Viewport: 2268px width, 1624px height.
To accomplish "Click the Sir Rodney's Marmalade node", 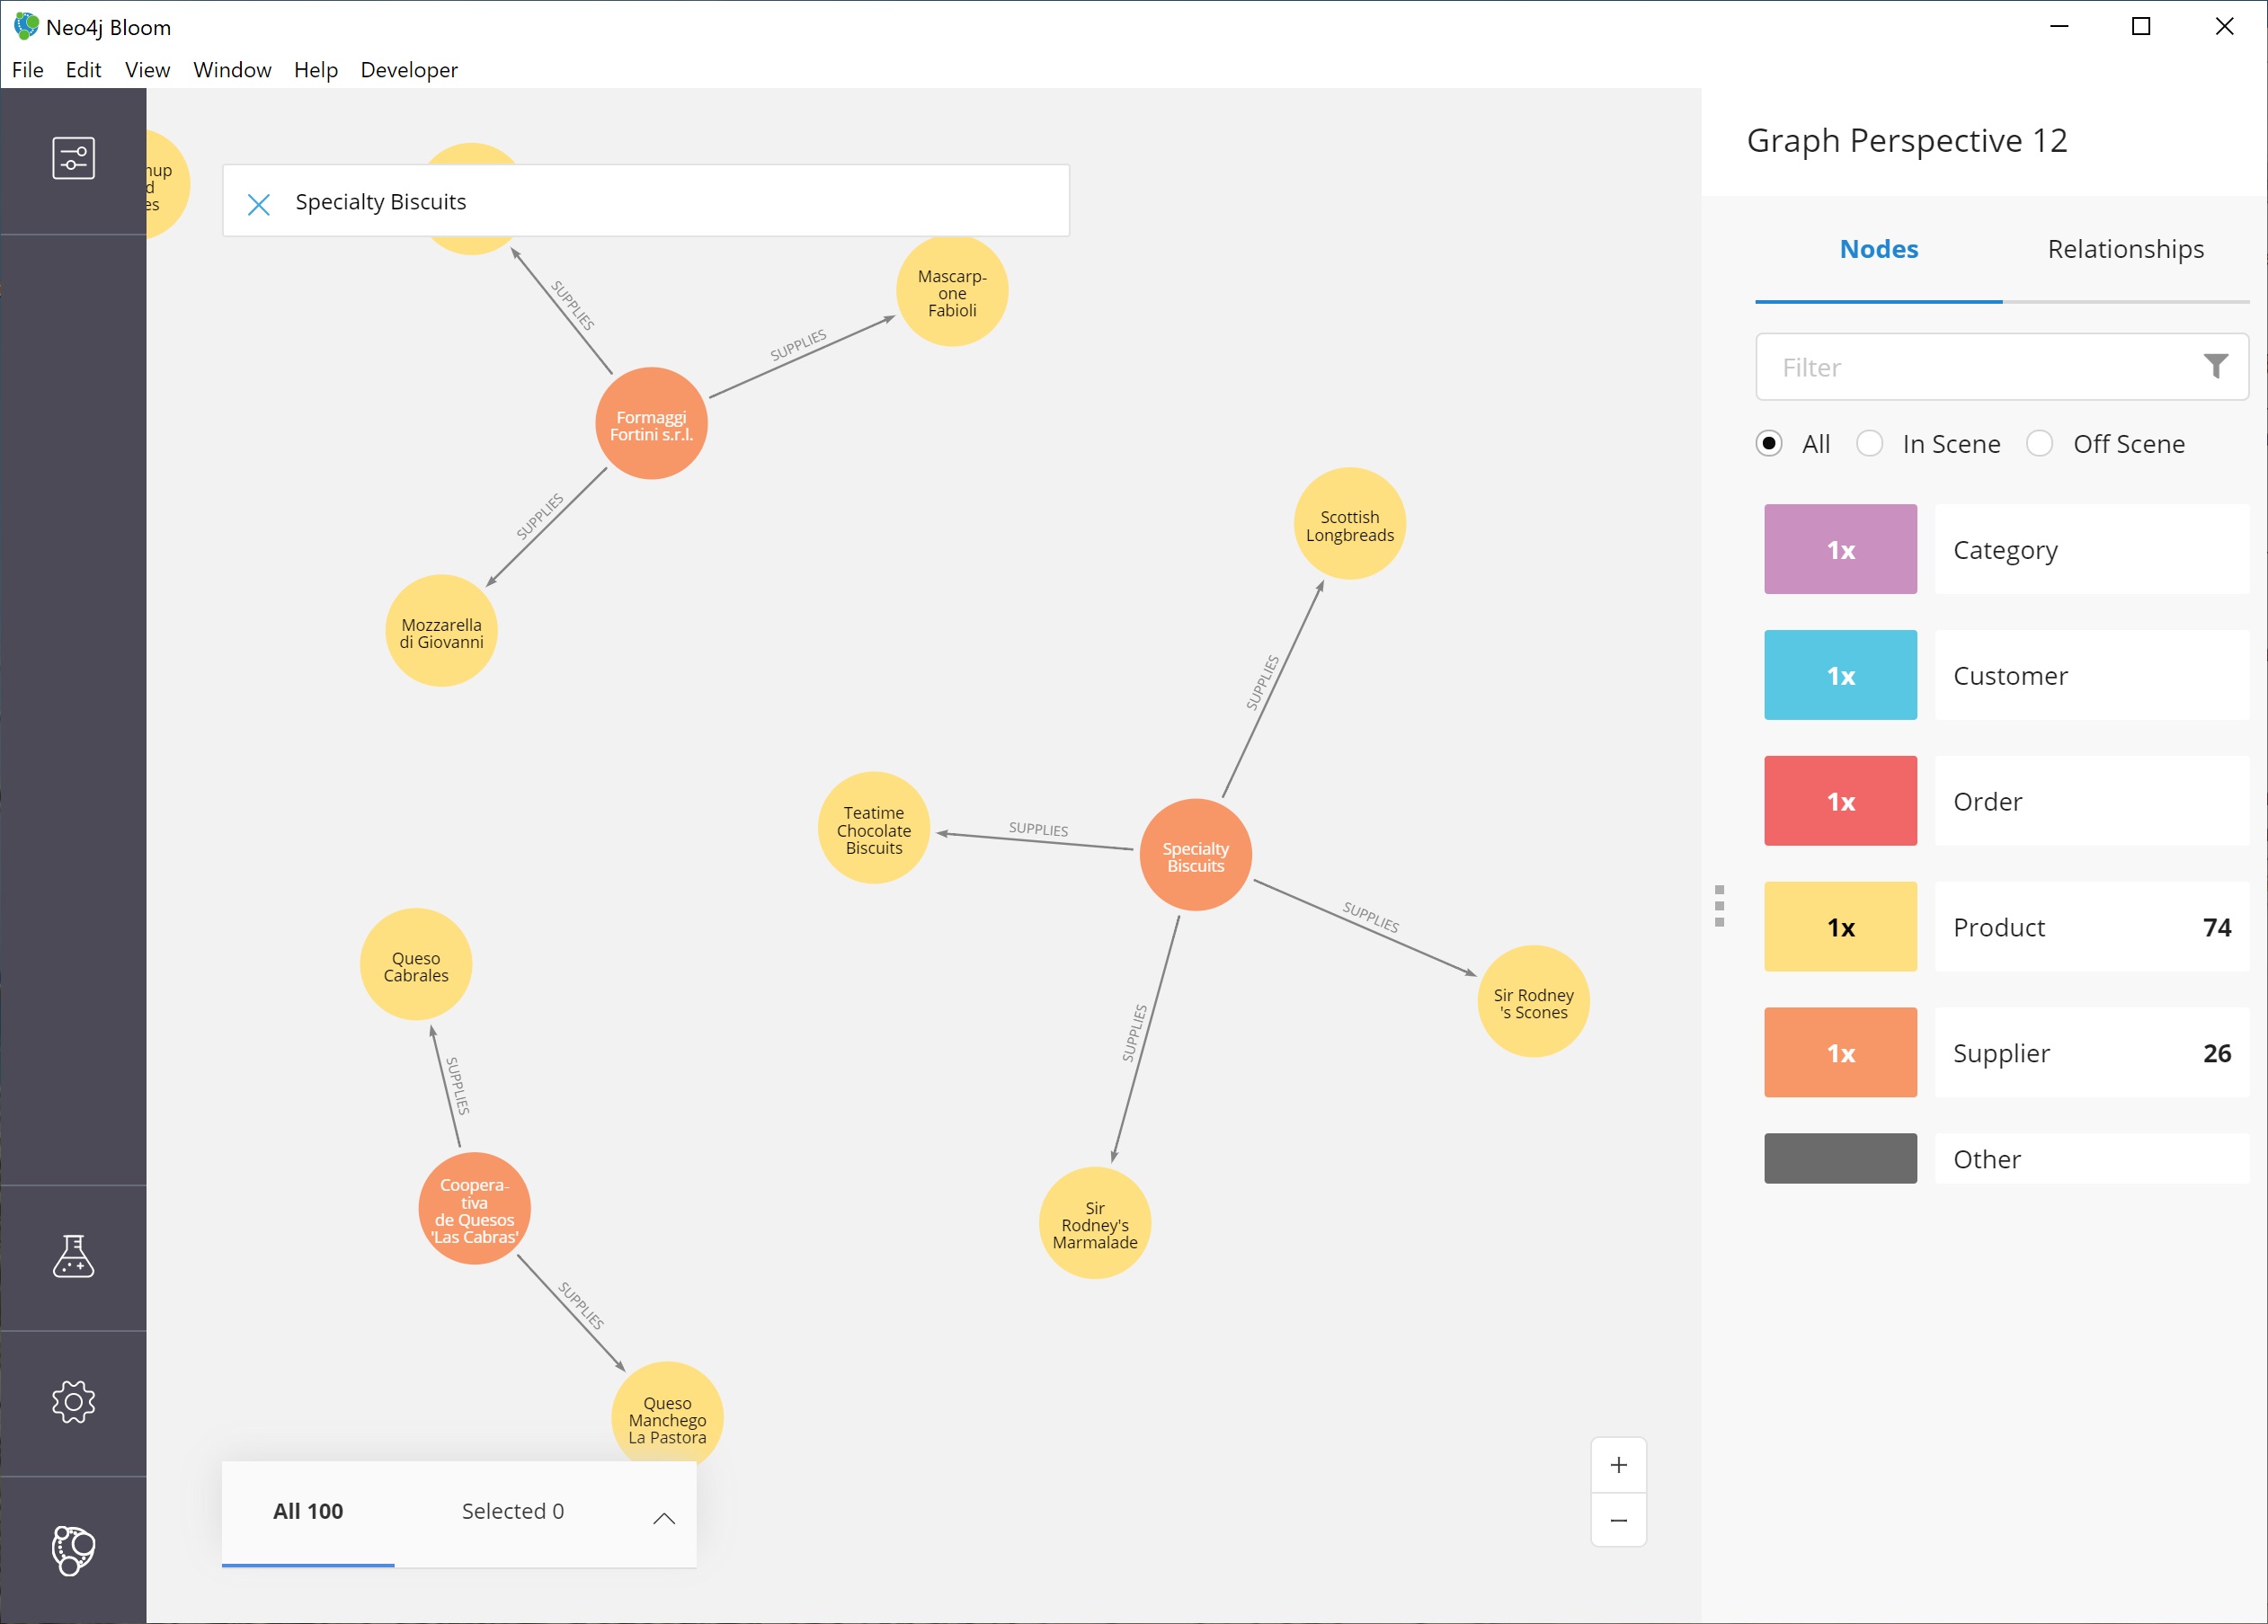I will pos(1095,1223).
